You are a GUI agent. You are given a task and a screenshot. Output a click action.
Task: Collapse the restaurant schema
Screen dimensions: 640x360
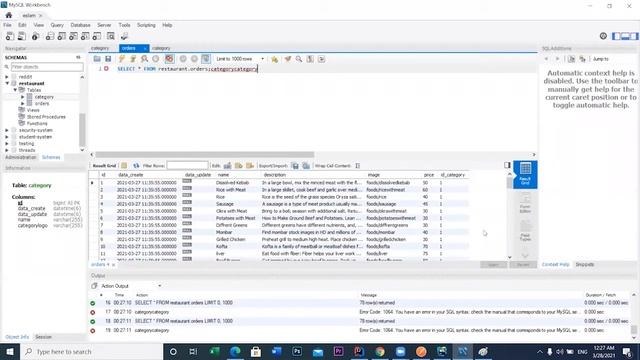(x=7, y=83)
